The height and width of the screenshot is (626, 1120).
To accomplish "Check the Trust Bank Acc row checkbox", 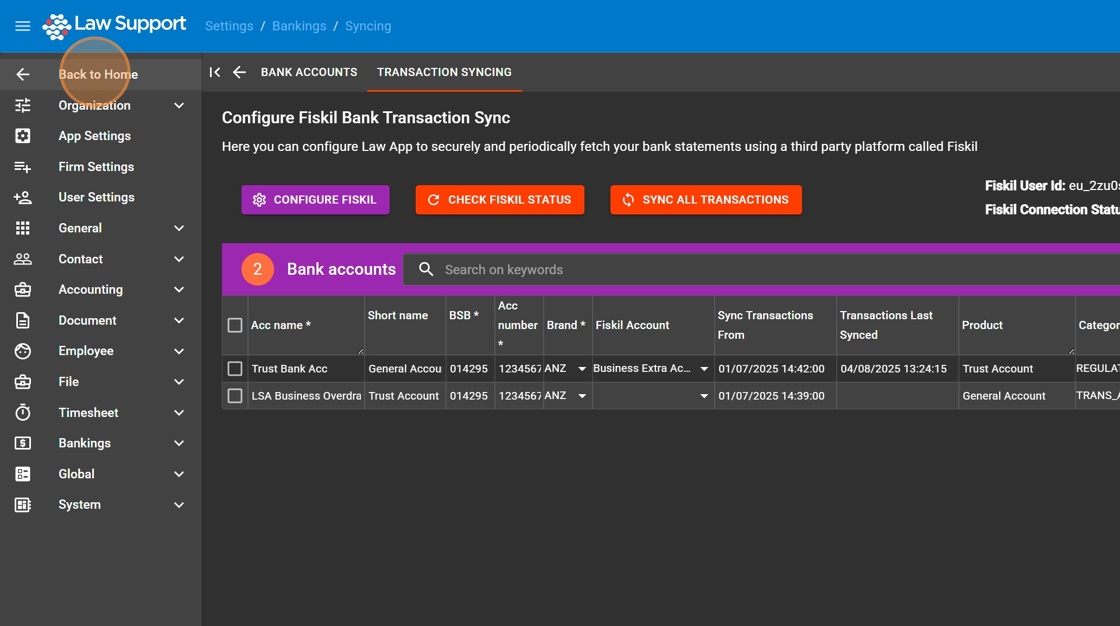I will [x=235, y=369].
